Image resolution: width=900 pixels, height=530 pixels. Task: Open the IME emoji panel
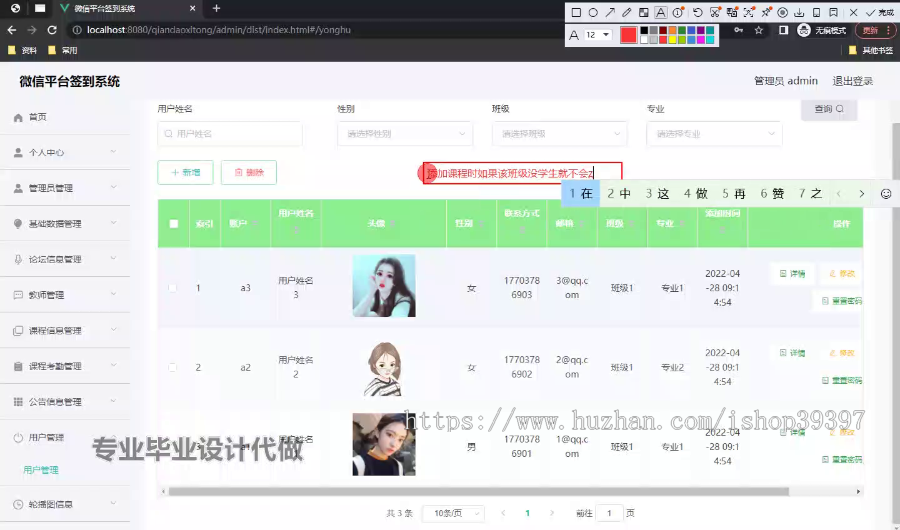click(x=886, y=194)
